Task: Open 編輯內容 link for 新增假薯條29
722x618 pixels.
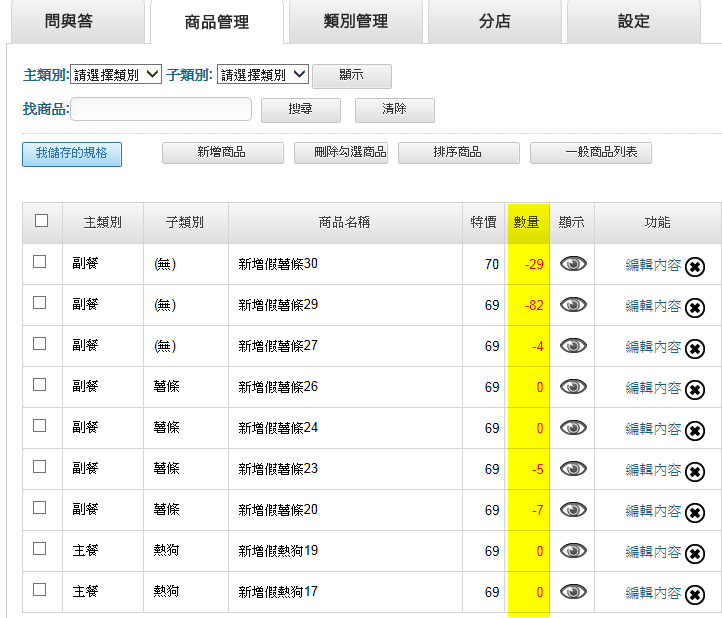Action: pos(653,306)
